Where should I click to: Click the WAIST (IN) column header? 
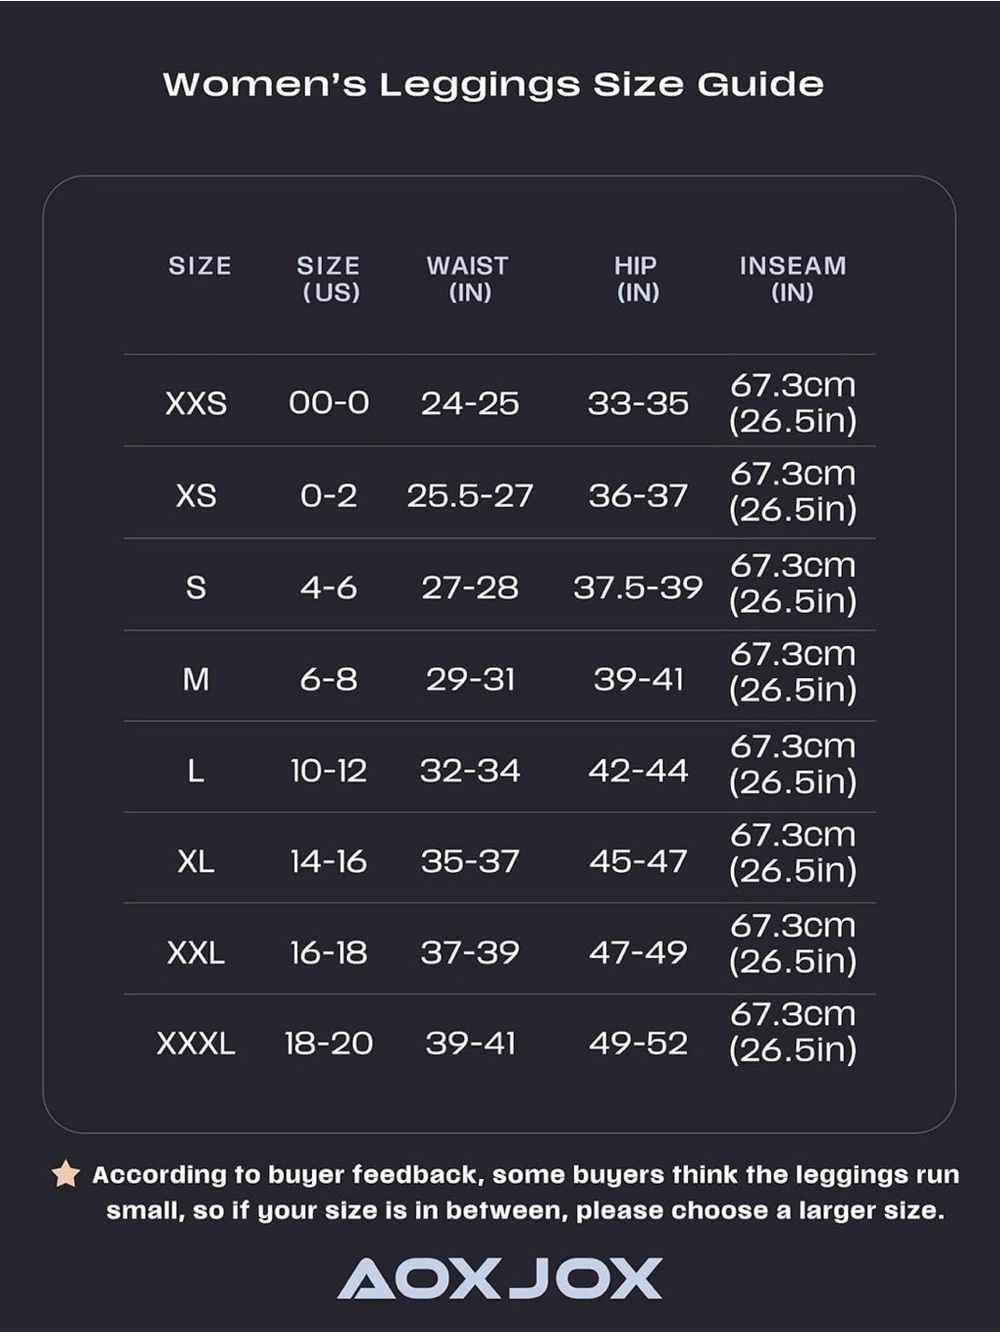[468, 279]
